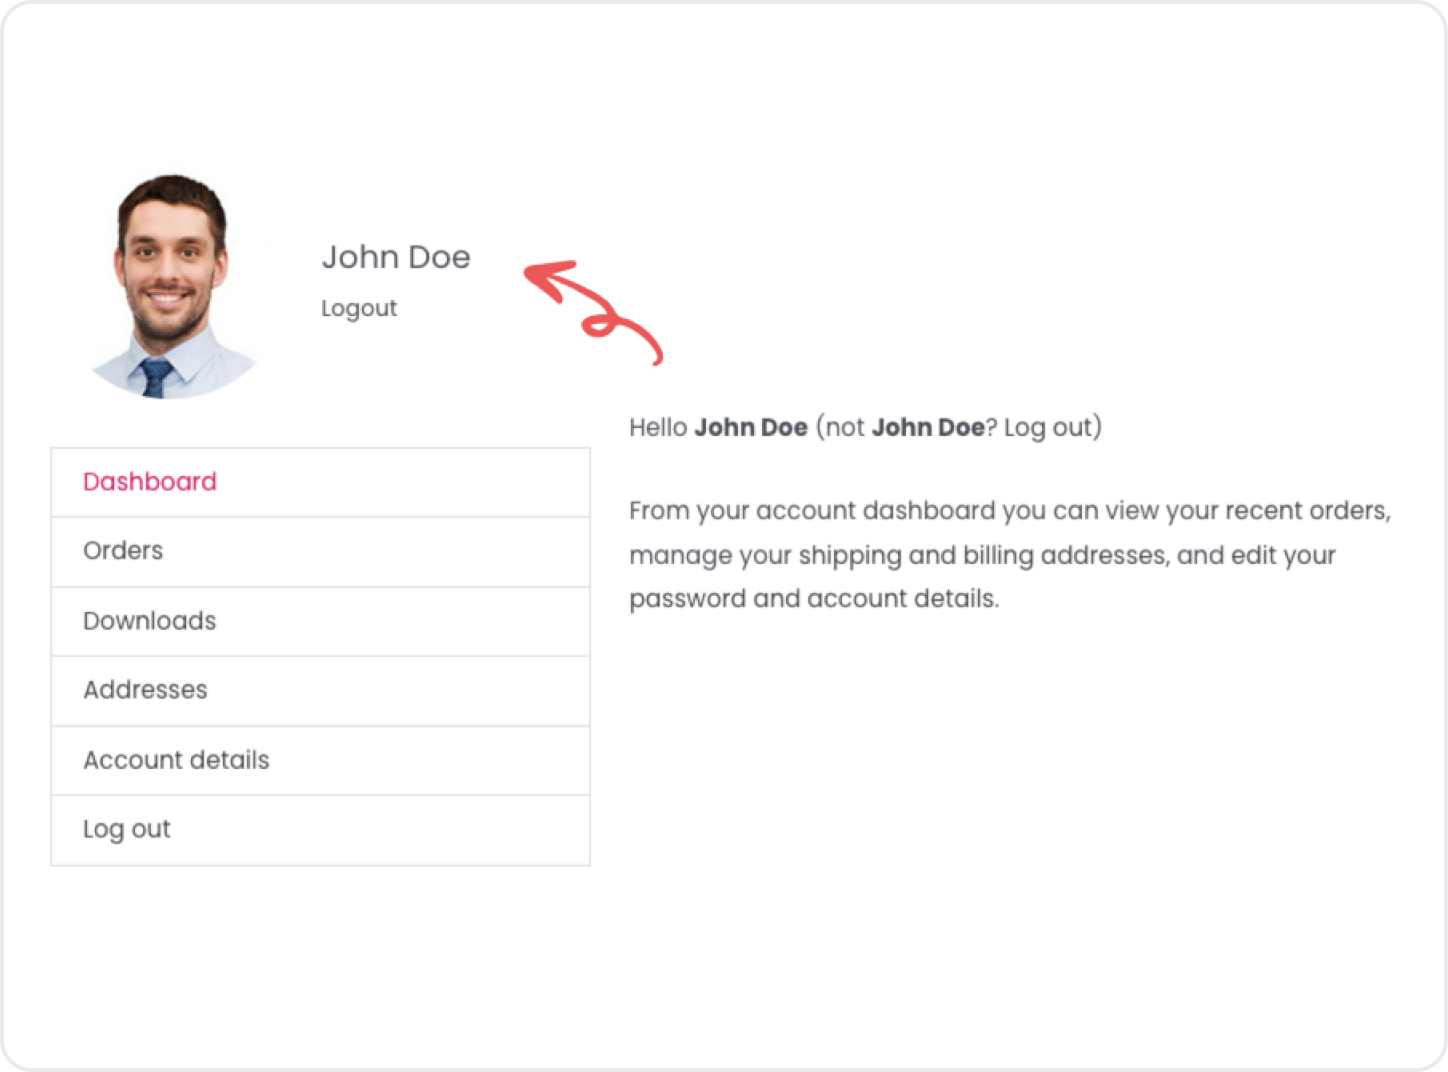1448x1072 pixels.
Task: Open Account details in the sidebar
Action: pos(177,760)
